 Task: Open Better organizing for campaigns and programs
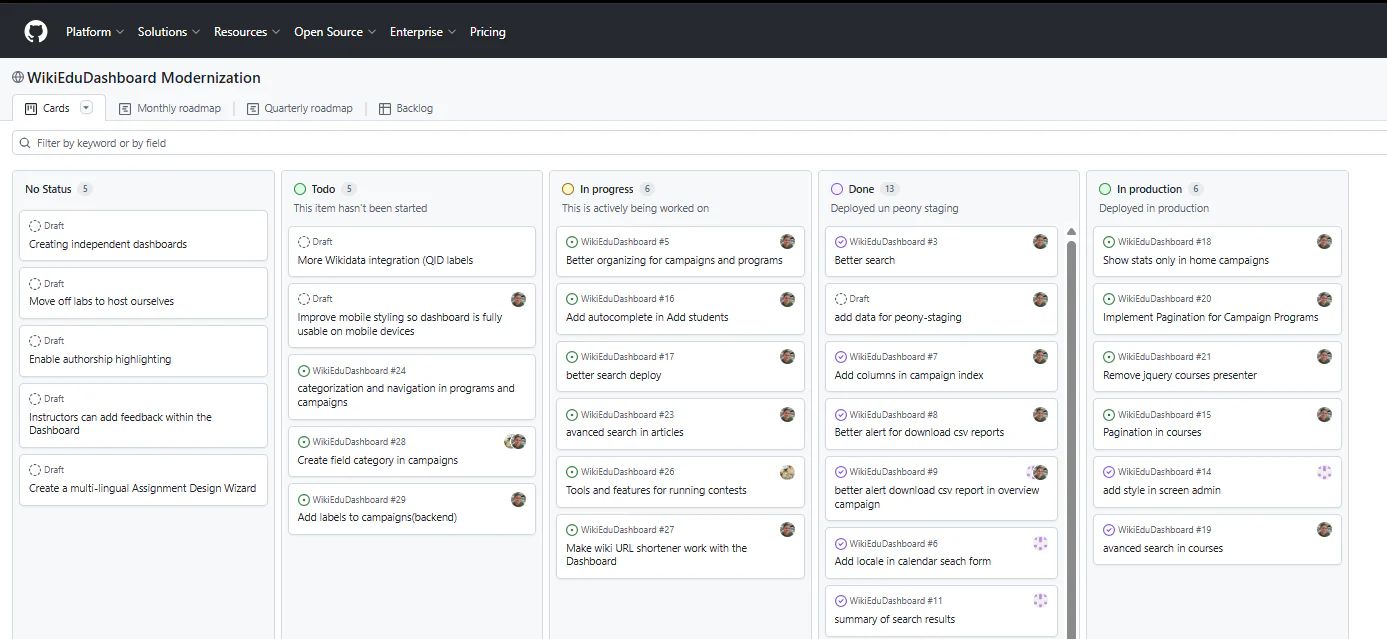(674, 260)
